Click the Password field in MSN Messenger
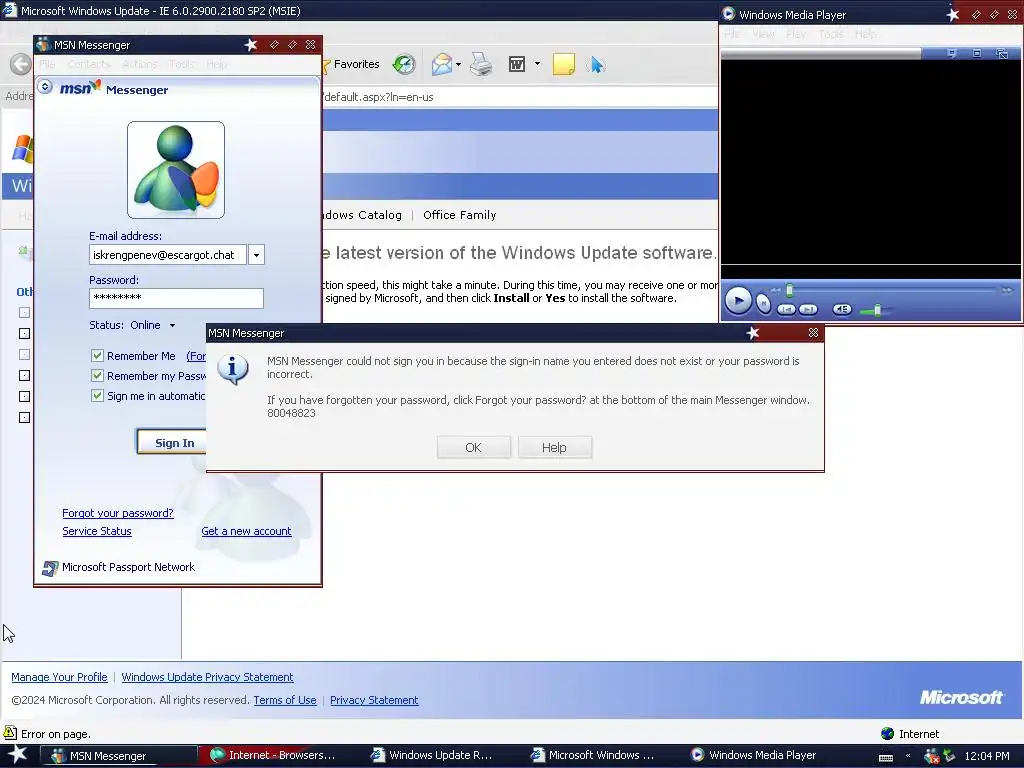The image size is (1024, 768). [x=176, y=298]
